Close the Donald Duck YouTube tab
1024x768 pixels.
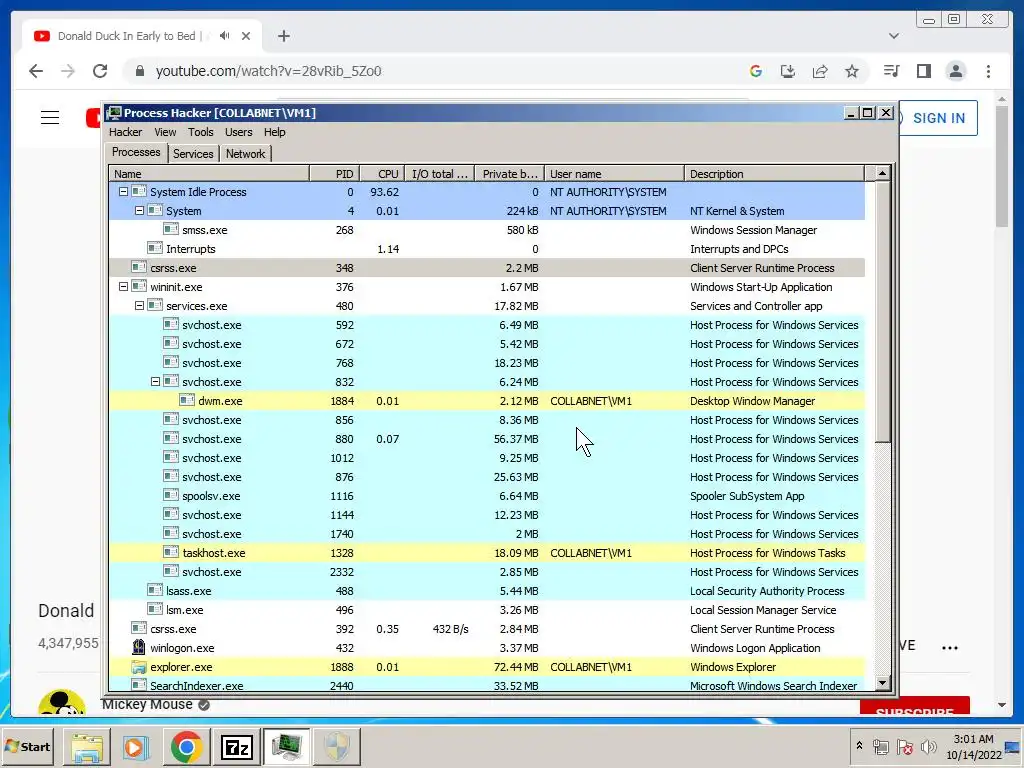pos(246,36)
